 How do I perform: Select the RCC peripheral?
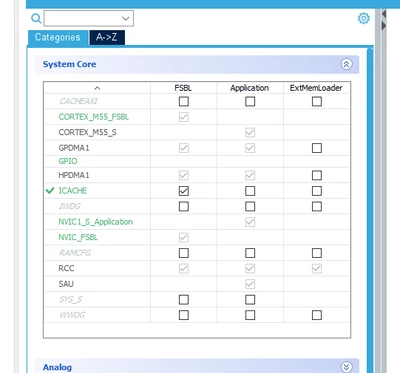pyautogui.click(x=66, y=268)
